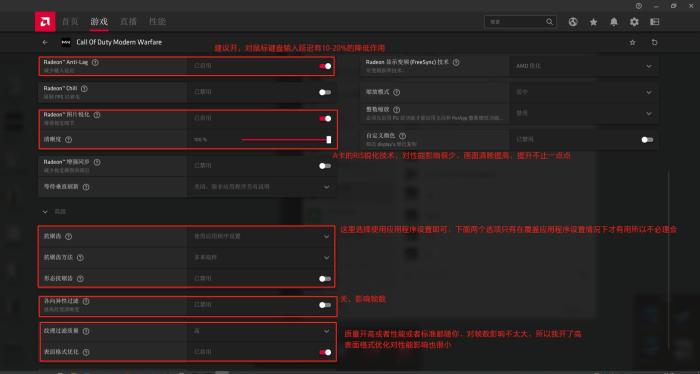Click the magnifier icon in the search box

coord(549,21)
